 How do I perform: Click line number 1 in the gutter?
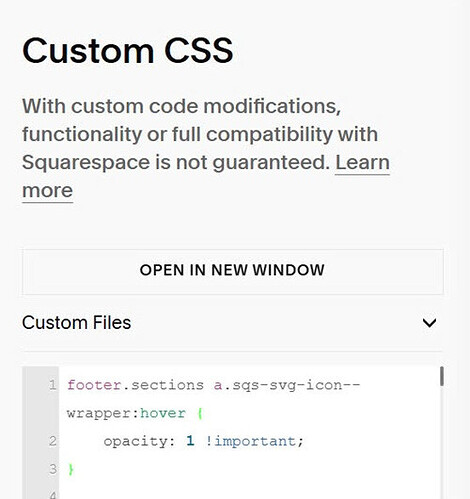[x=53, y=385]
